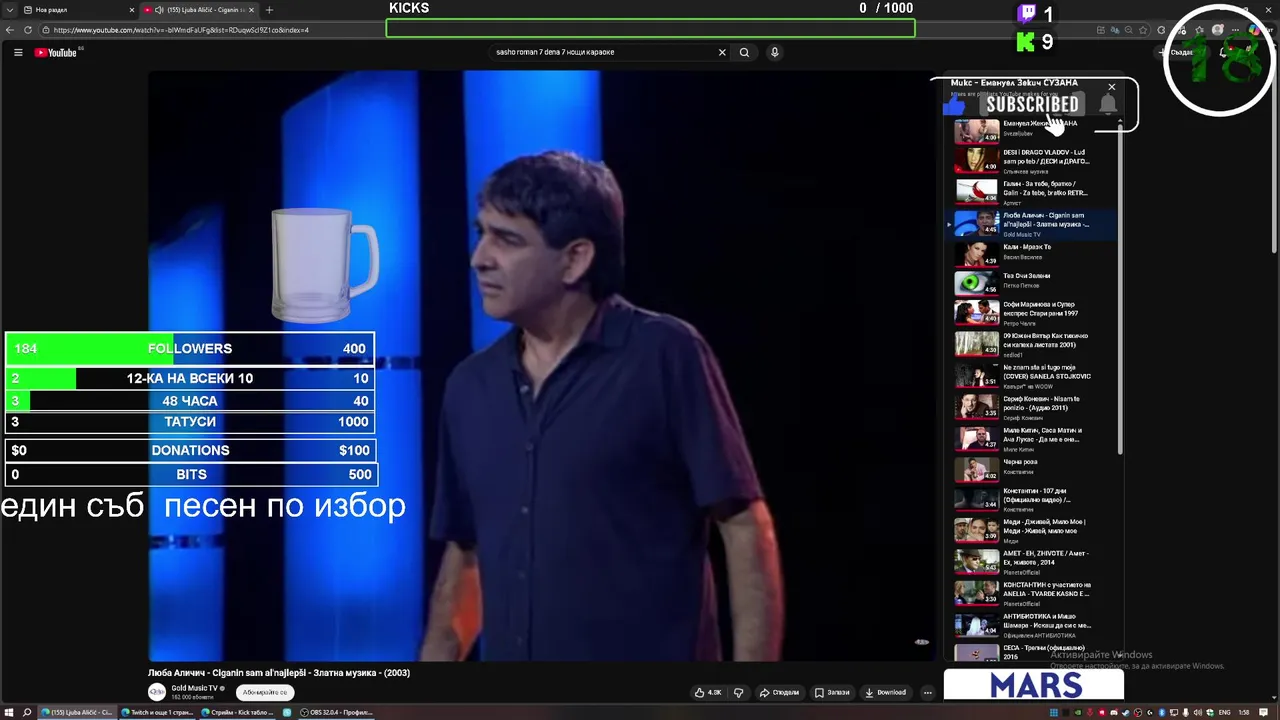Switch to the Нов раздел tab
The height and width of the screenshot is (720, 1280).
78,10
